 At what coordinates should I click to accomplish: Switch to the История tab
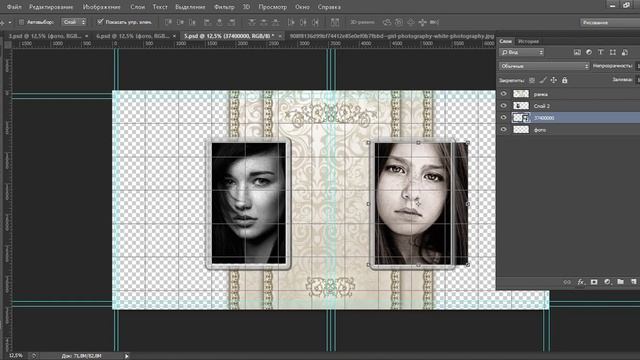coord(529,41)
